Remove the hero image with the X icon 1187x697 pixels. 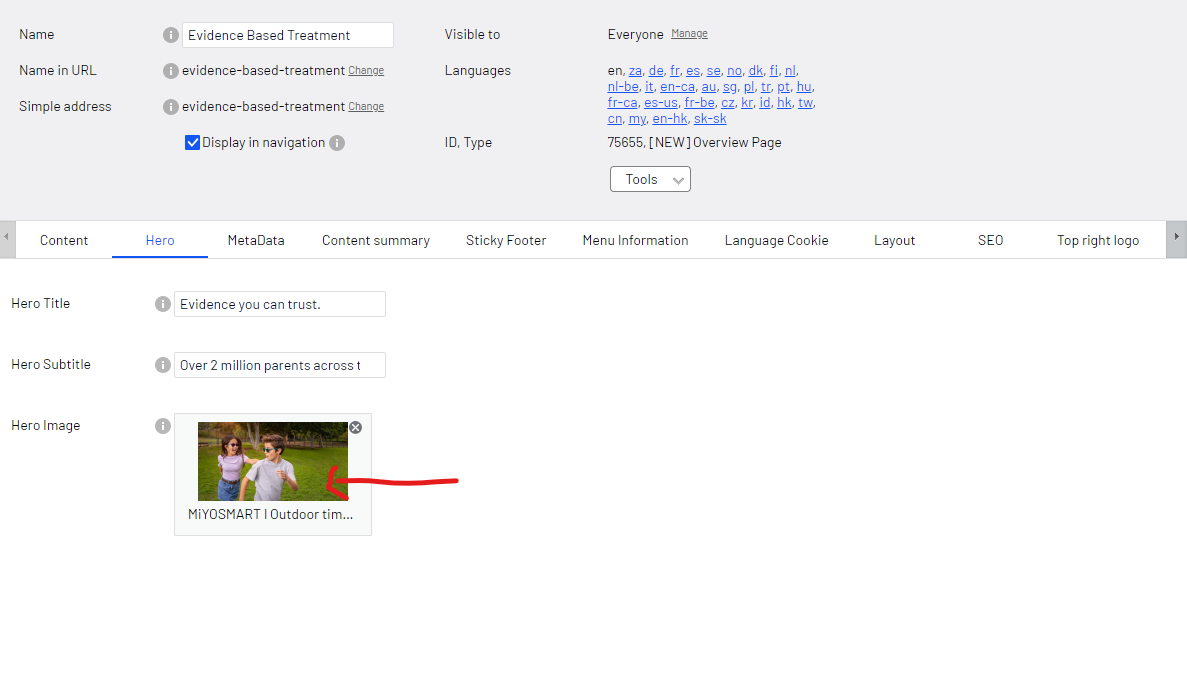click(355, 427)
